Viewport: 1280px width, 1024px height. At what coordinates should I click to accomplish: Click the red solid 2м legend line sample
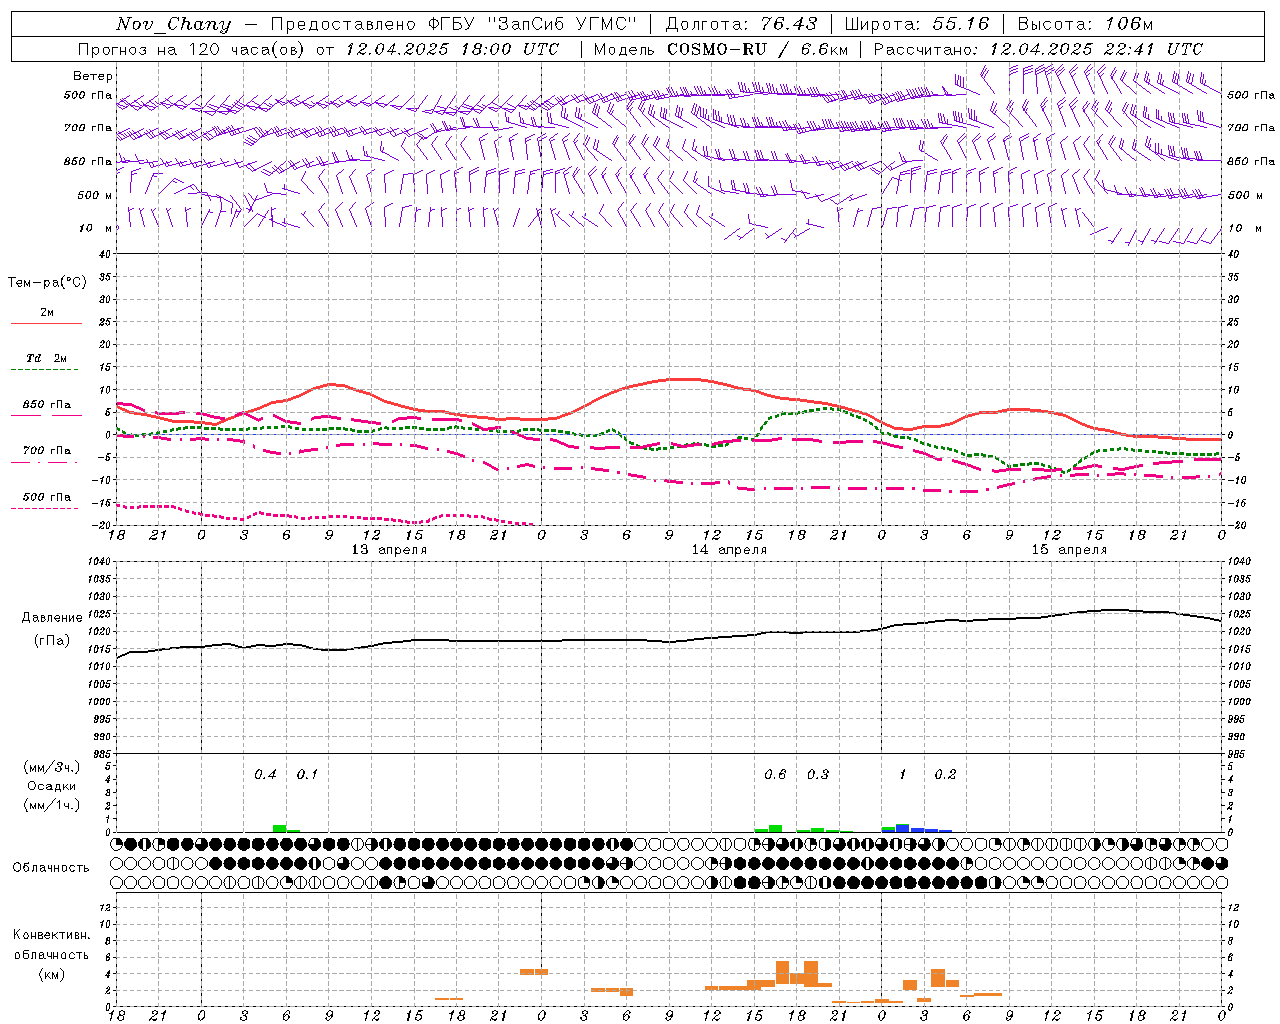[47, 324]
